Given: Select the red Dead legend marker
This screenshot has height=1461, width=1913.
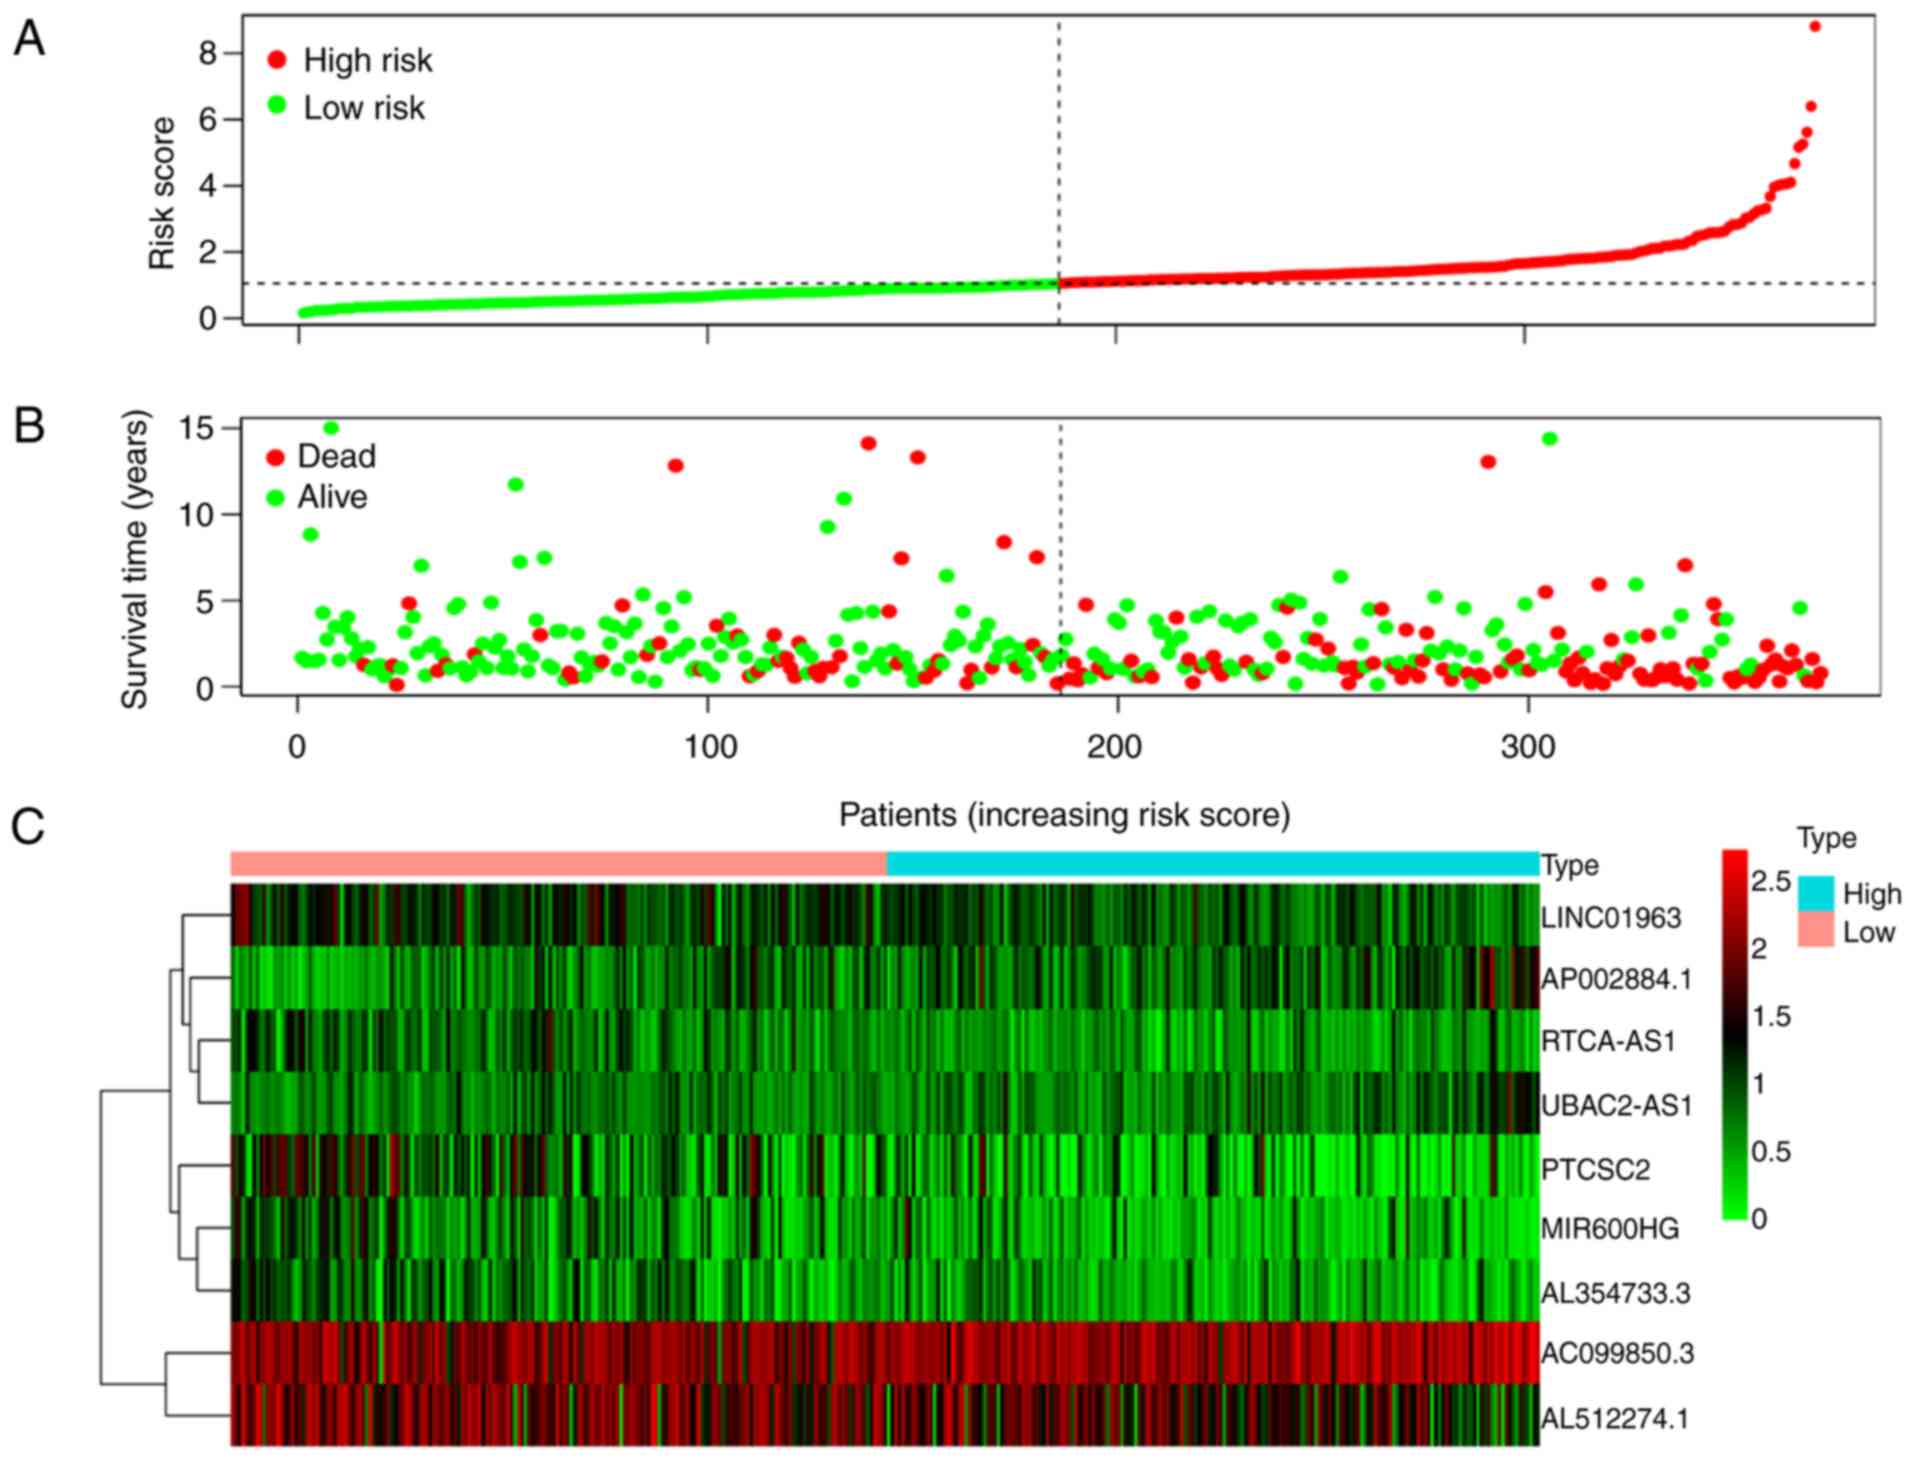Looking at the screenshot, I should coord(275,457).
